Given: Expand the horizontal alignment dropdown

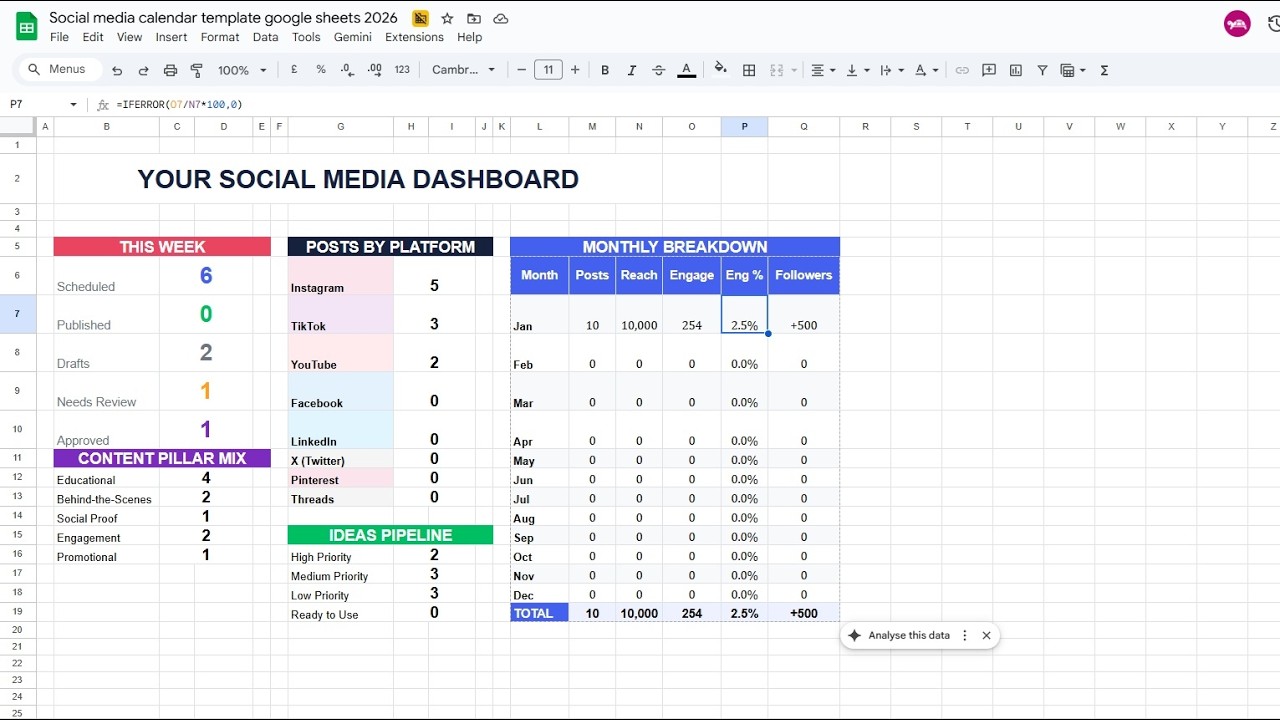Looking at the screenshot, I should (x=832, y=70).
